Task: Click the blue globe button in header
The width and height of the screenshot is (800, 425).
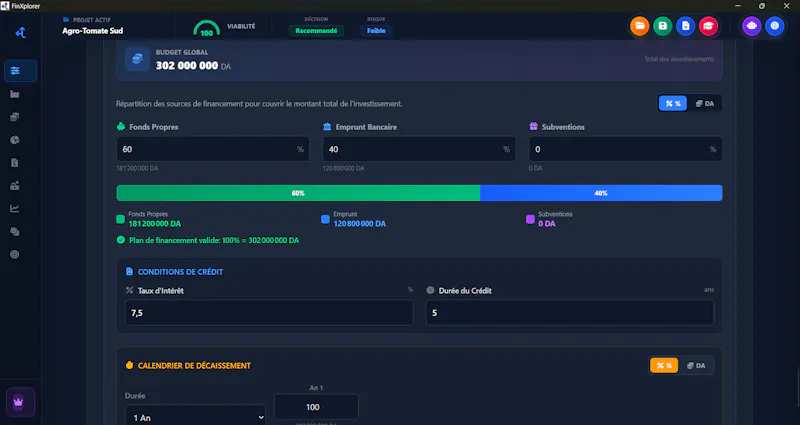Action: point(774,26)
